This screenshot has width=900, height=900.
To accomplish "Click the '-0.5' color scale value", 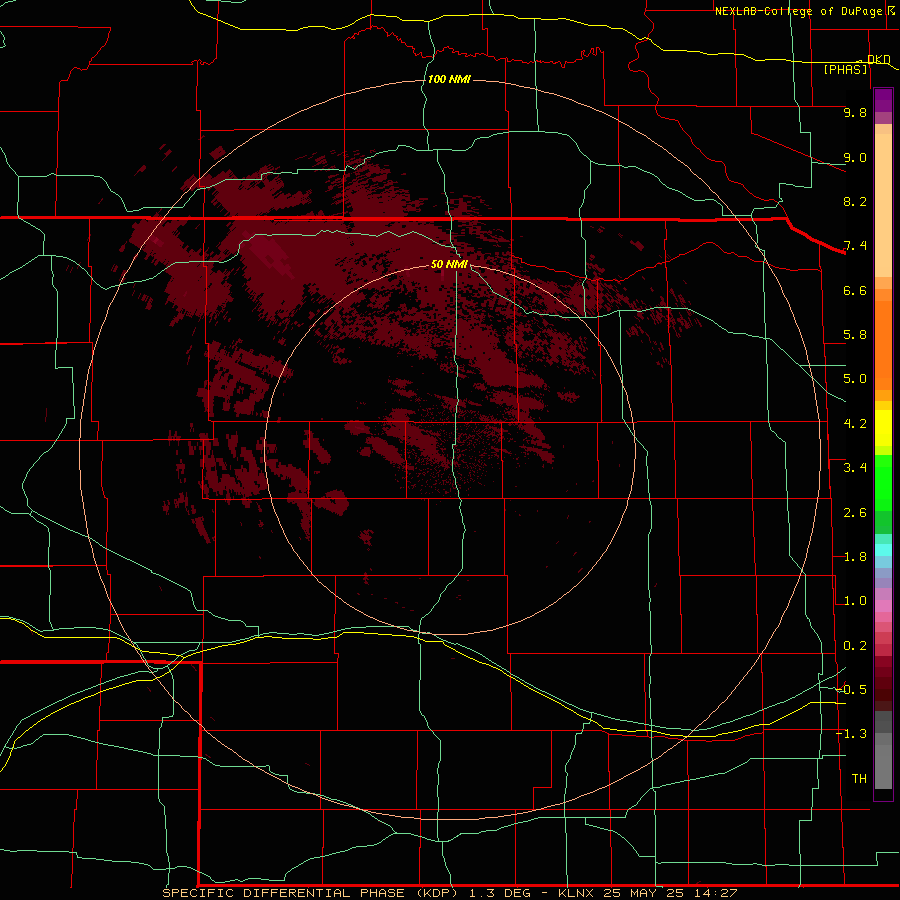I will coord(851,690).
